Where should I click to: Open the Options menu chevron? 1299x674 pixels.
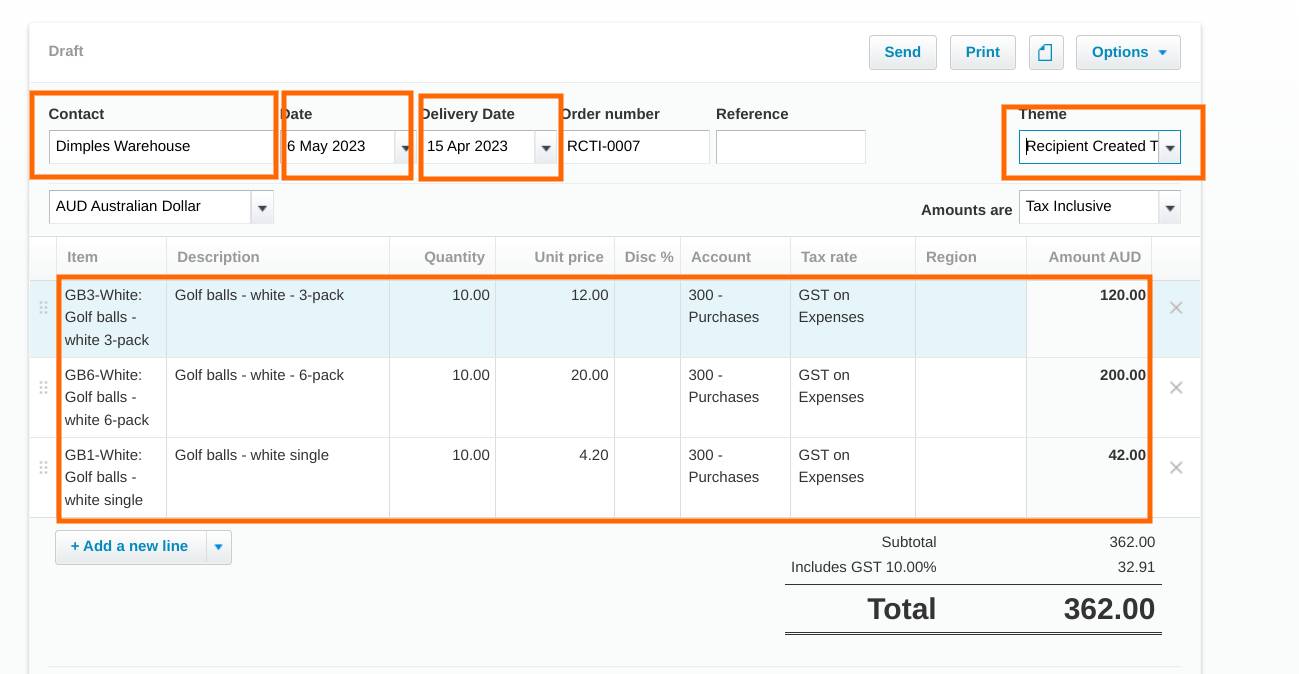[1161, 52]
